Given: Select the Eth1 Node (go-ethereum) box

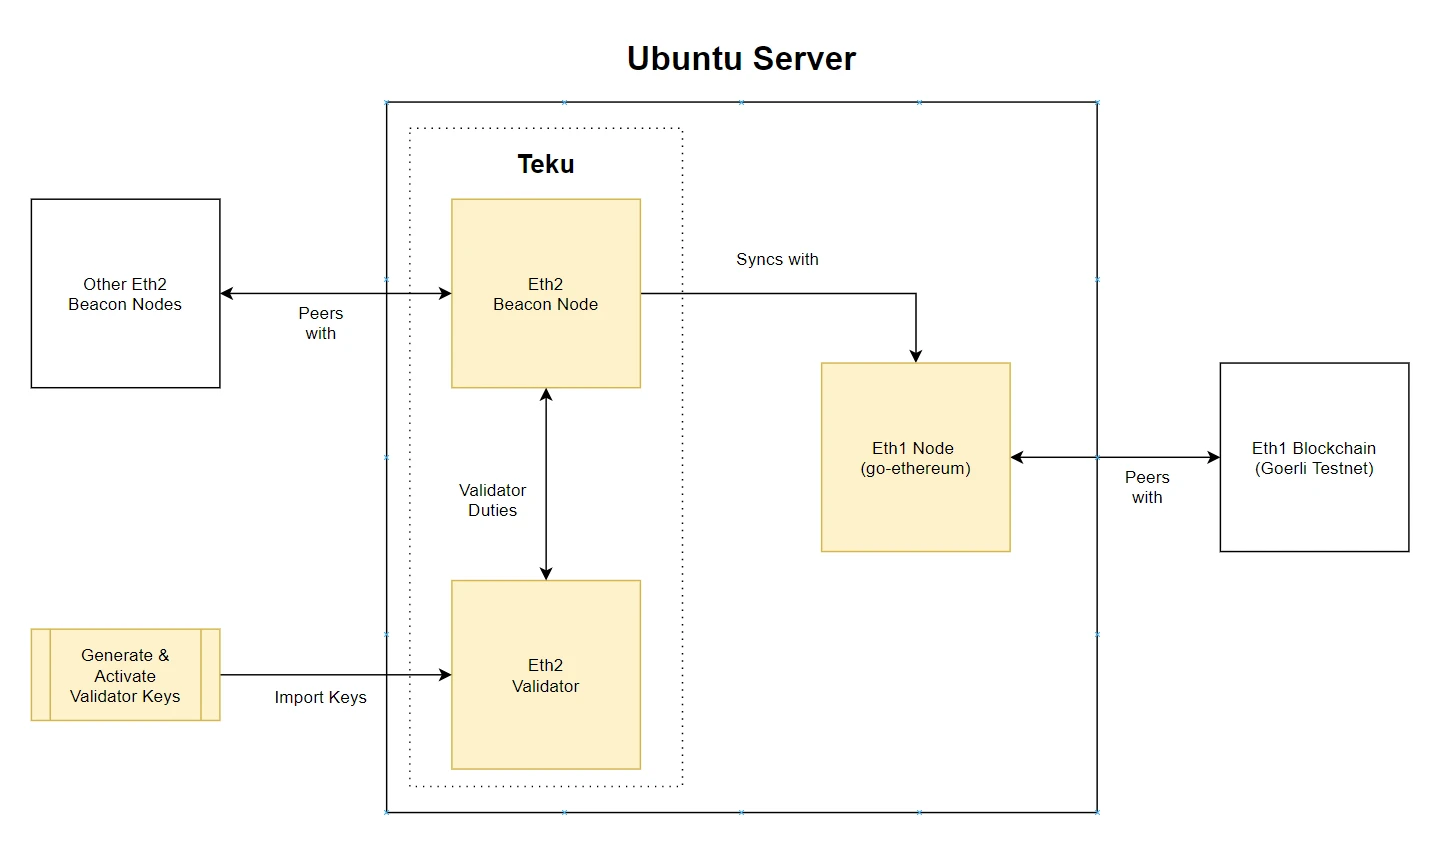Looking at the screenshot, I should pyautogui.click(x=916, y=457).
